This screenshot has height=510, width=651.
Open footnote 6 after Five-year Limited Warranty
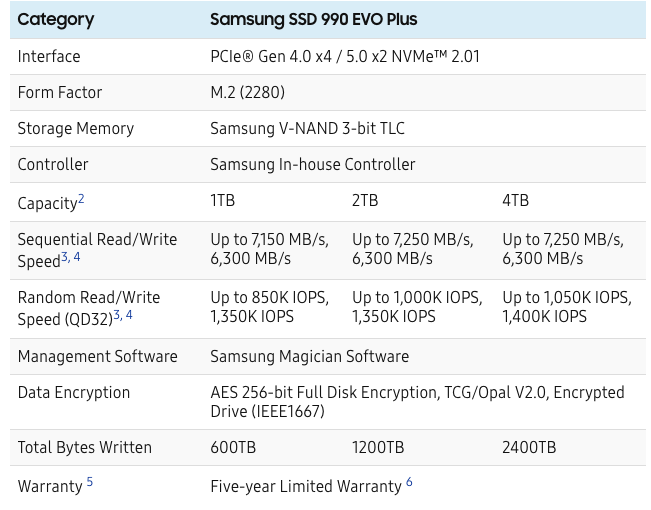pos(409,482)
